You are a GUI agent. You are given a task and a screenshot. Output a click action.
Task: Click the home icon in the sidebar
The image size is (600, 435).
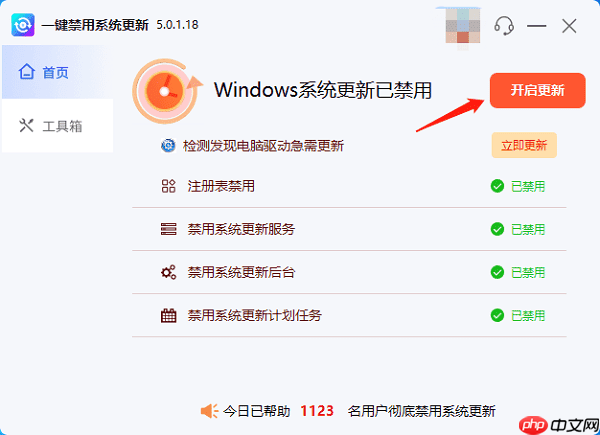coord(26,72)
